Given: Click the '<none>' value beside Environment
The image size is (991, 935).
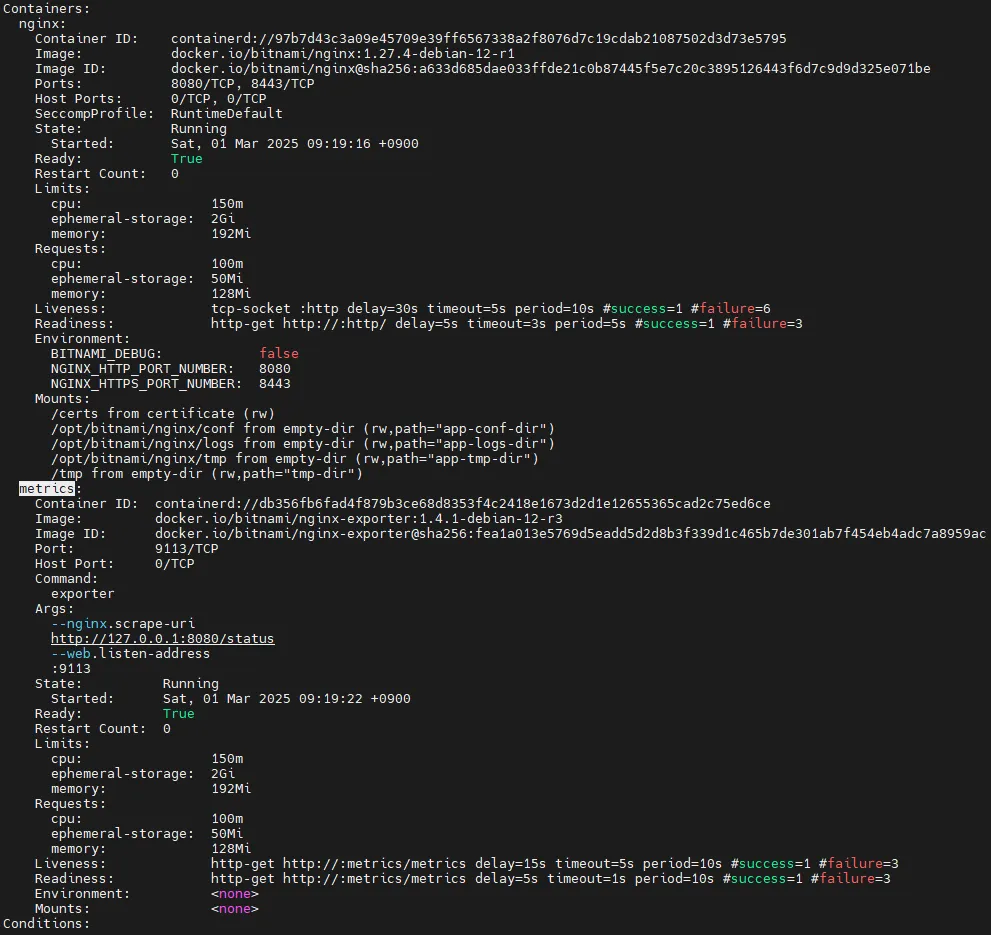Looking at the screenshot, I should click(x=234, y=894).
